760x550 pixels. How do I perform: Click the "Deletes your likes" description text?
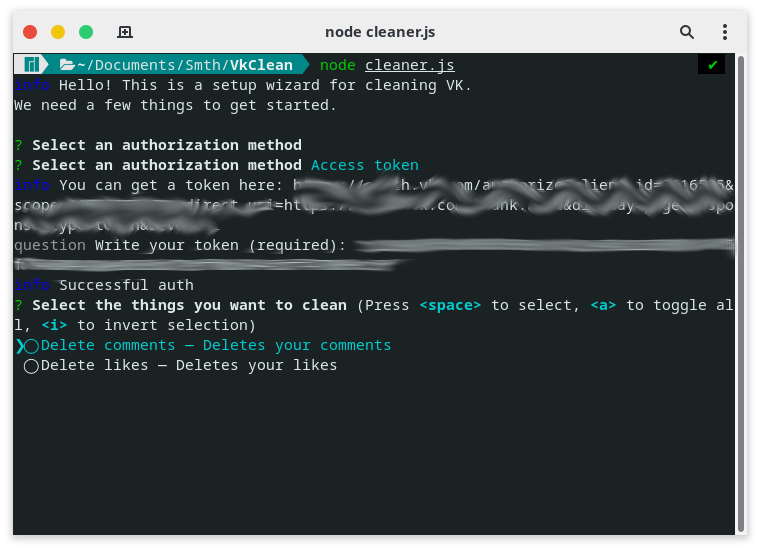256,365
